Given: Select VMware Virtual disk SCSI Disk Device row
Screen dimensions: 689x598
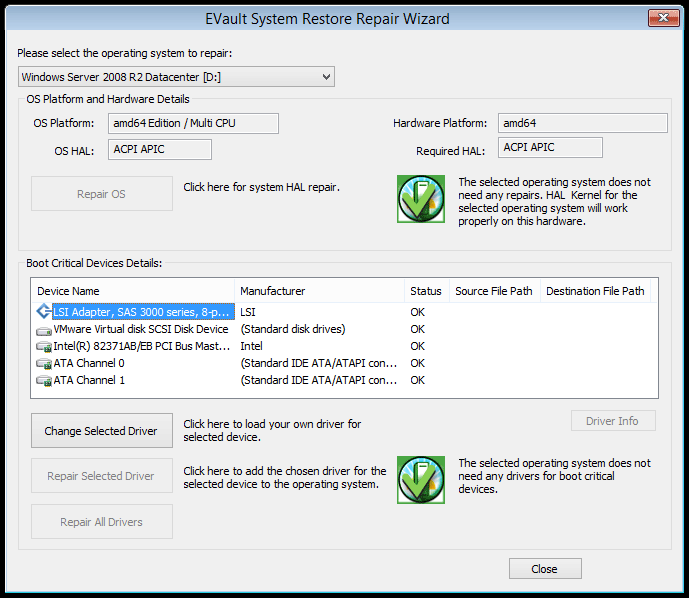Looking at the screenshot, I should [x=344, y=329].
